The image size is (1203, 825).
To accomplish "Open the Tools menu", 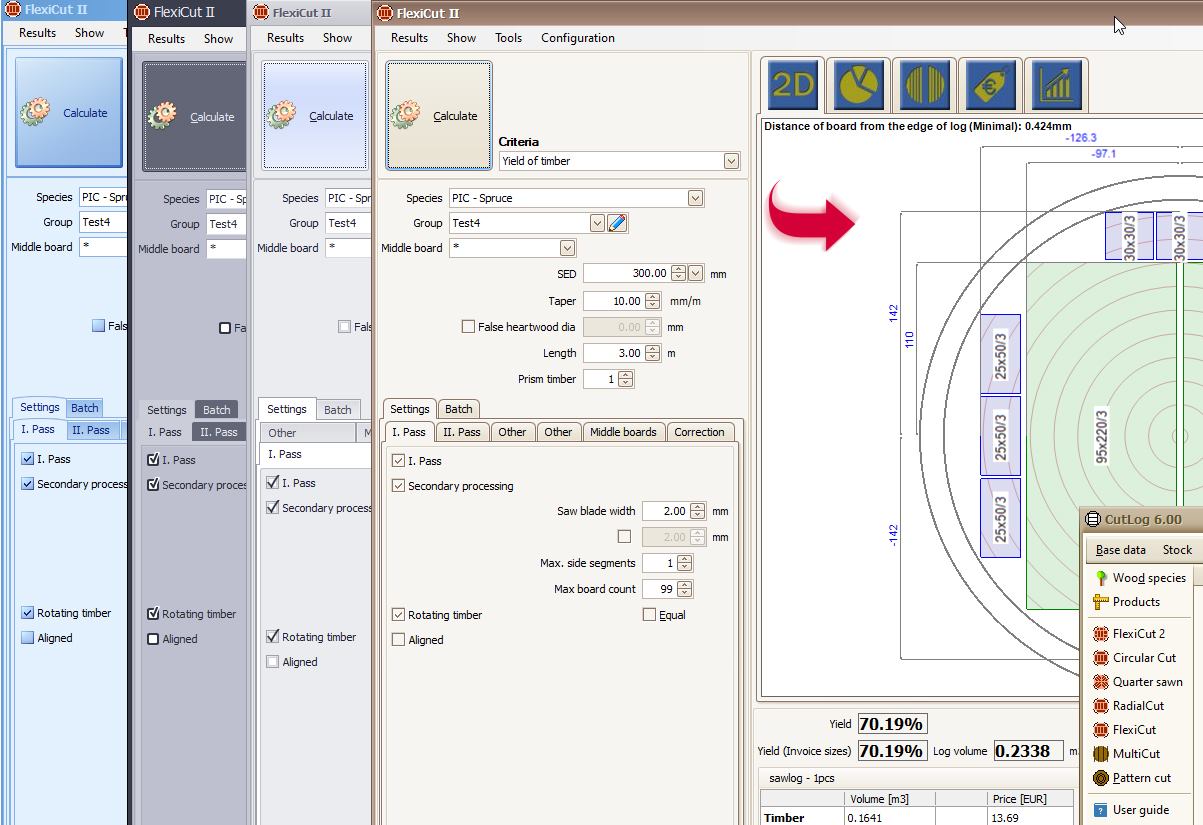I will pos(508,38).
